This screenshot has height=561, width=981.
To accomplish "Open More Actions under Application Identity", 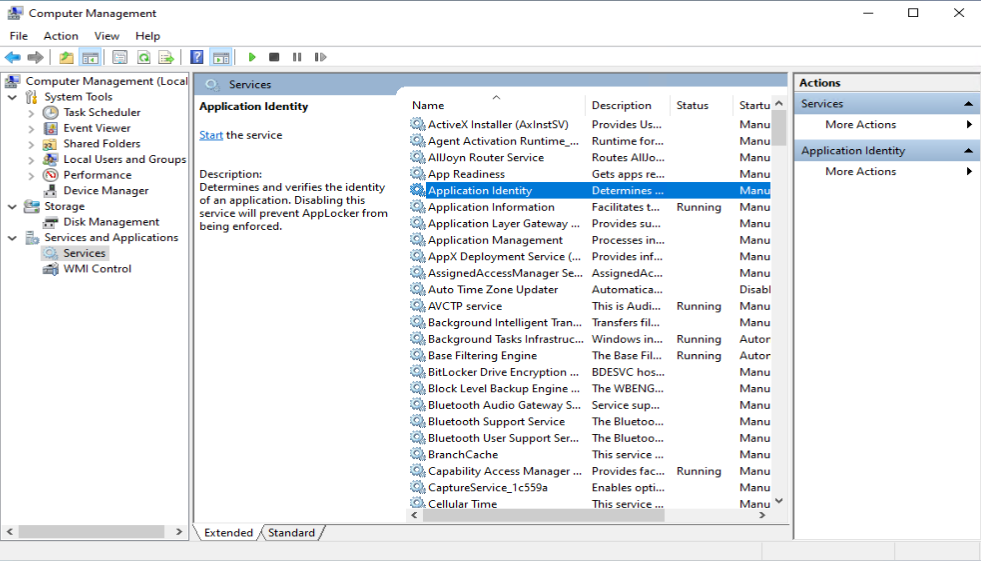I will coord(860,171).
